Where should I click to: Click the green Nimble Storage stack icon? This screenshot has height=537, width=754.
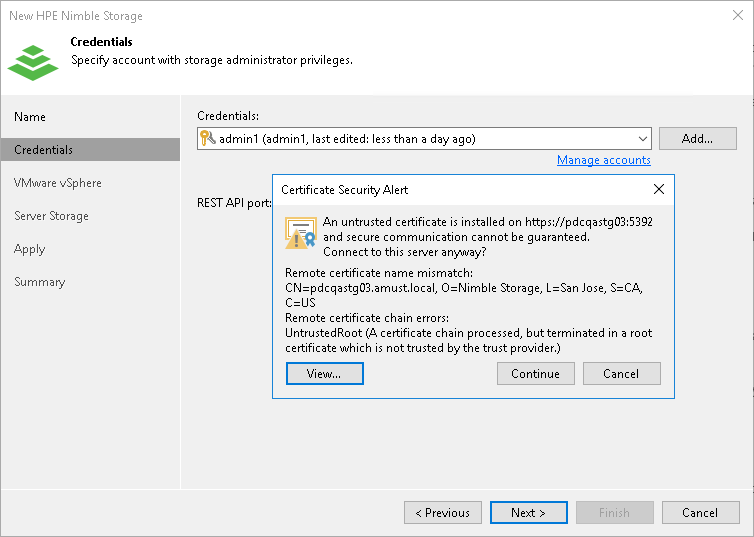tap(33, 60)
